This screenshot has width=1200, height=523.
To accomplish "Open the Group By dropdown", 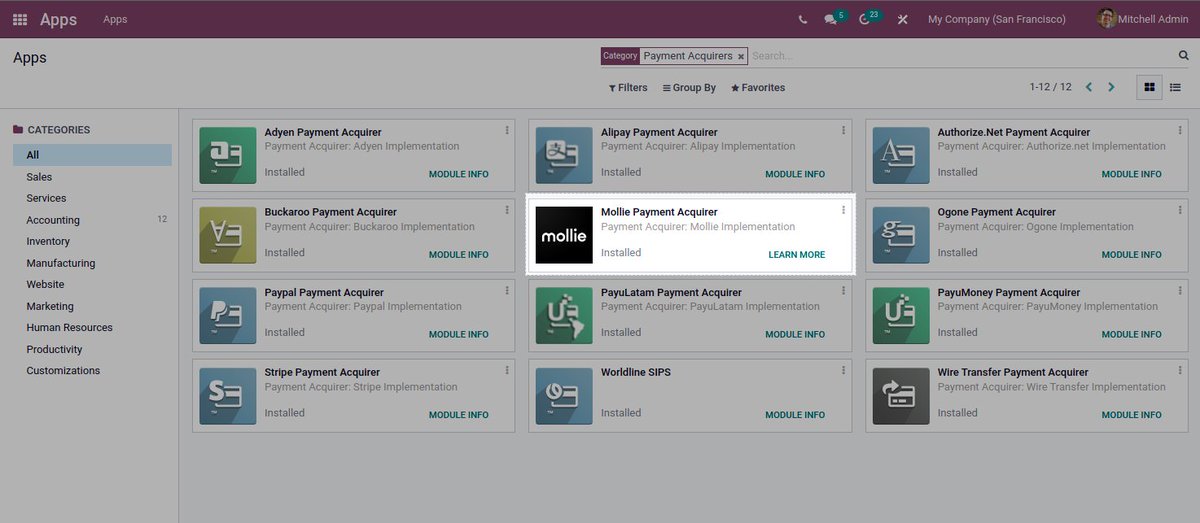I will click(689, 88).
